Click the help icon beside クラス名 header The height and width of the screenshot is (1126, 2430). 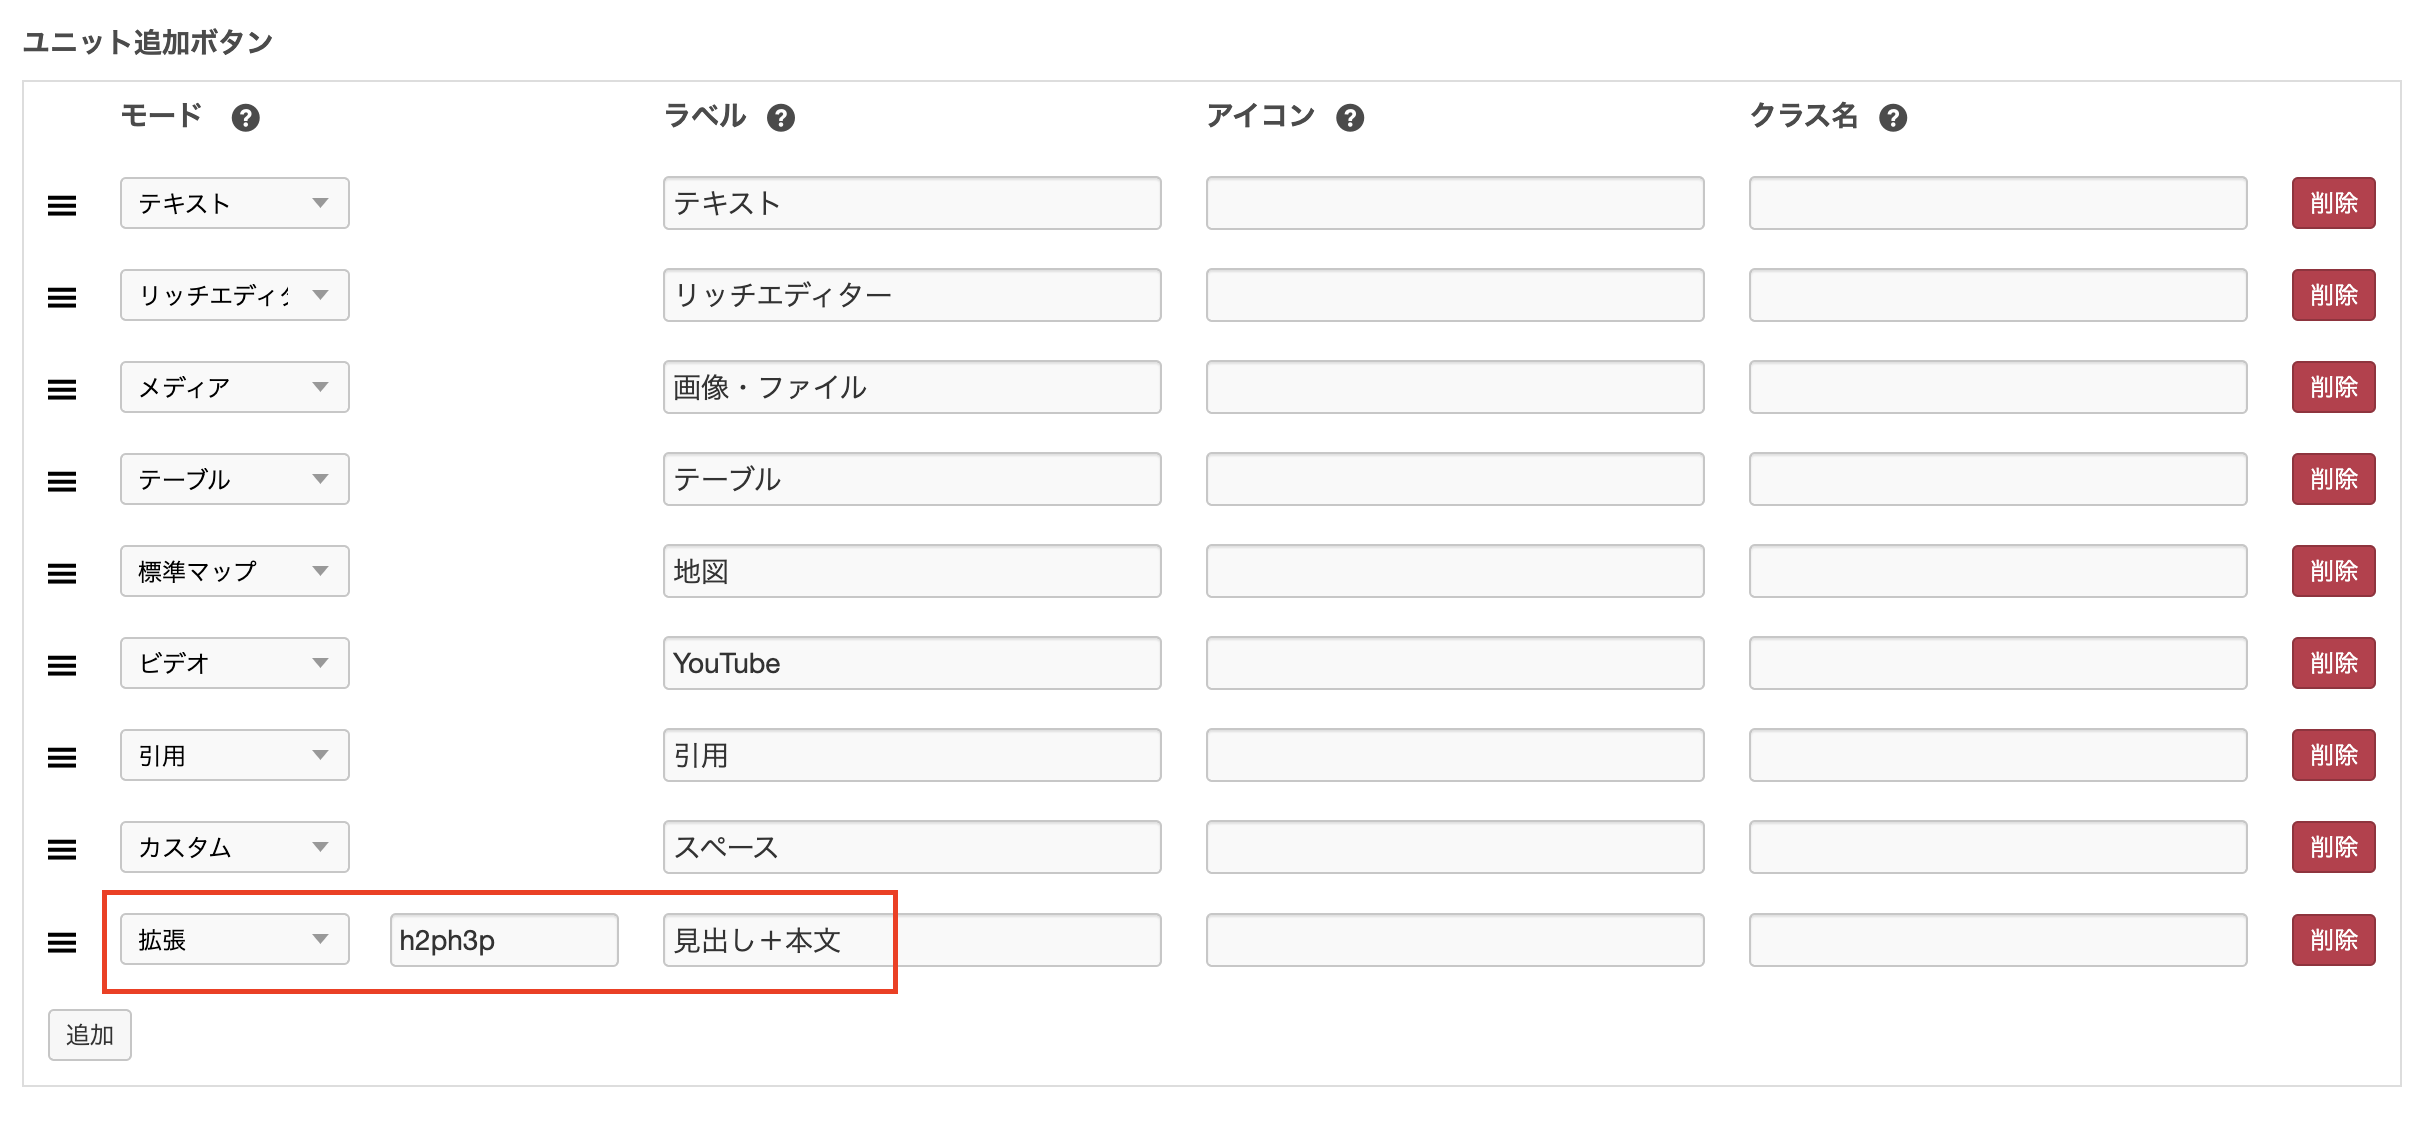tap(1892, 118)
